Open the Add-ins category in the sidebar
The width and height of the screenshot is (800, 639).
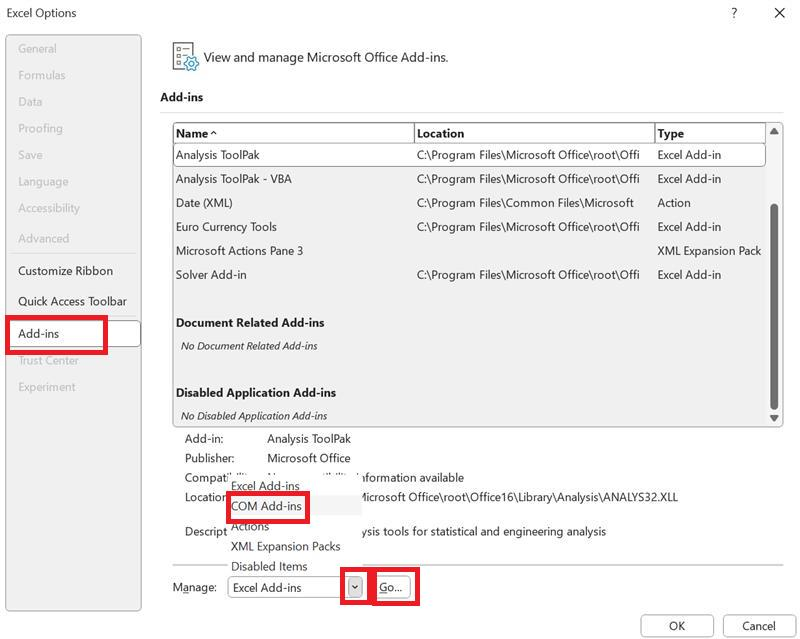[x=41, y=331]
